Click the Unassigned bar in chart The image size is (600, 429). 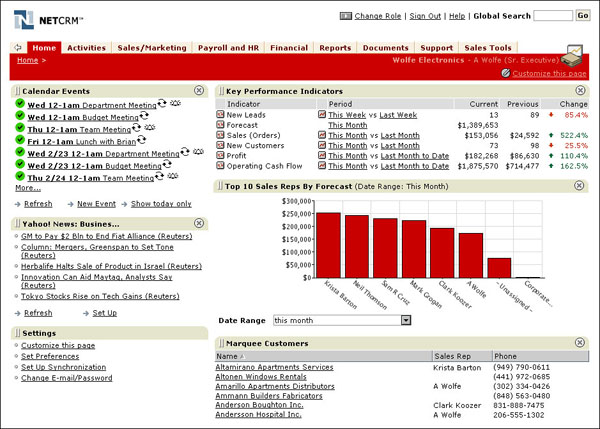pos(499,268)
